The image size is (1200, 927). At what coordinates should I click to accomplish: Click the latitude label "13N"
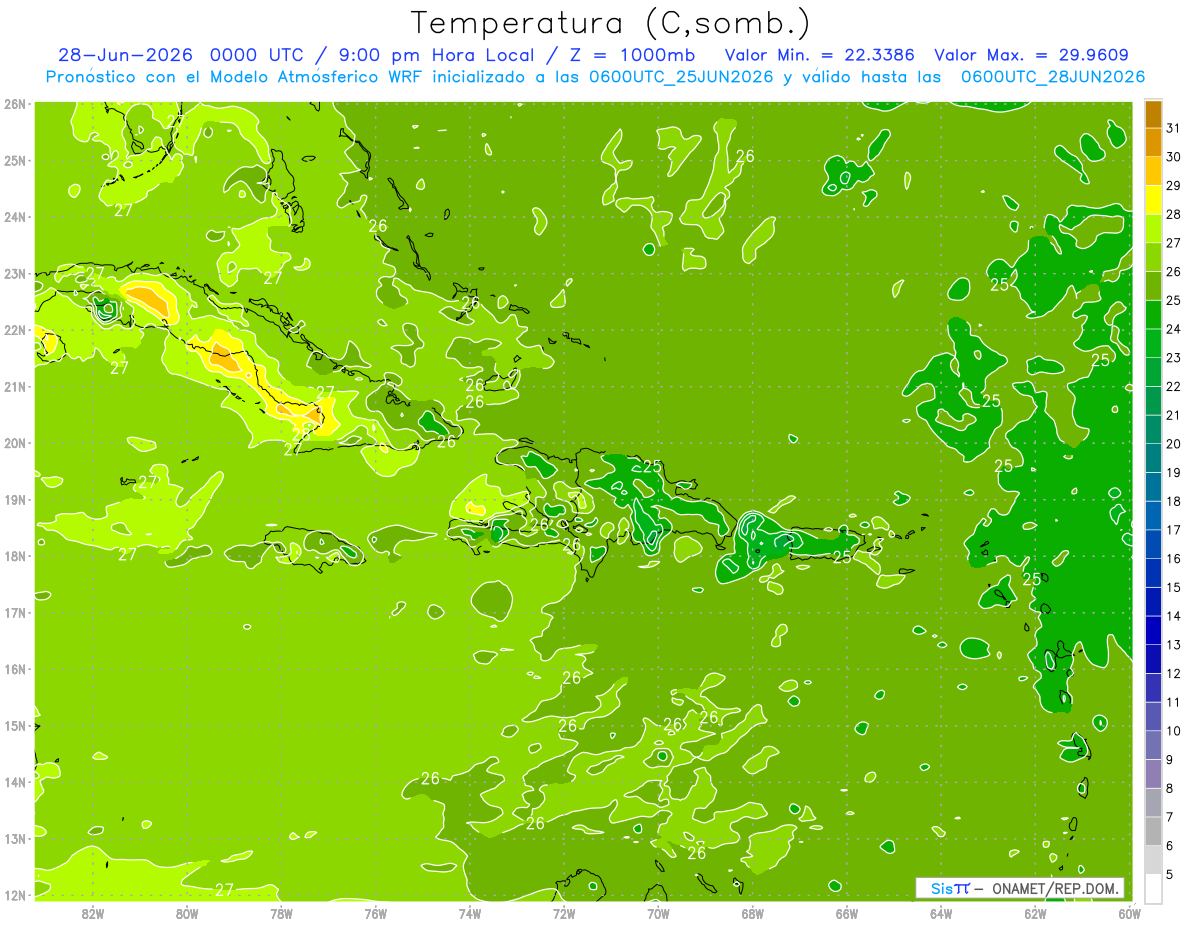15,838
